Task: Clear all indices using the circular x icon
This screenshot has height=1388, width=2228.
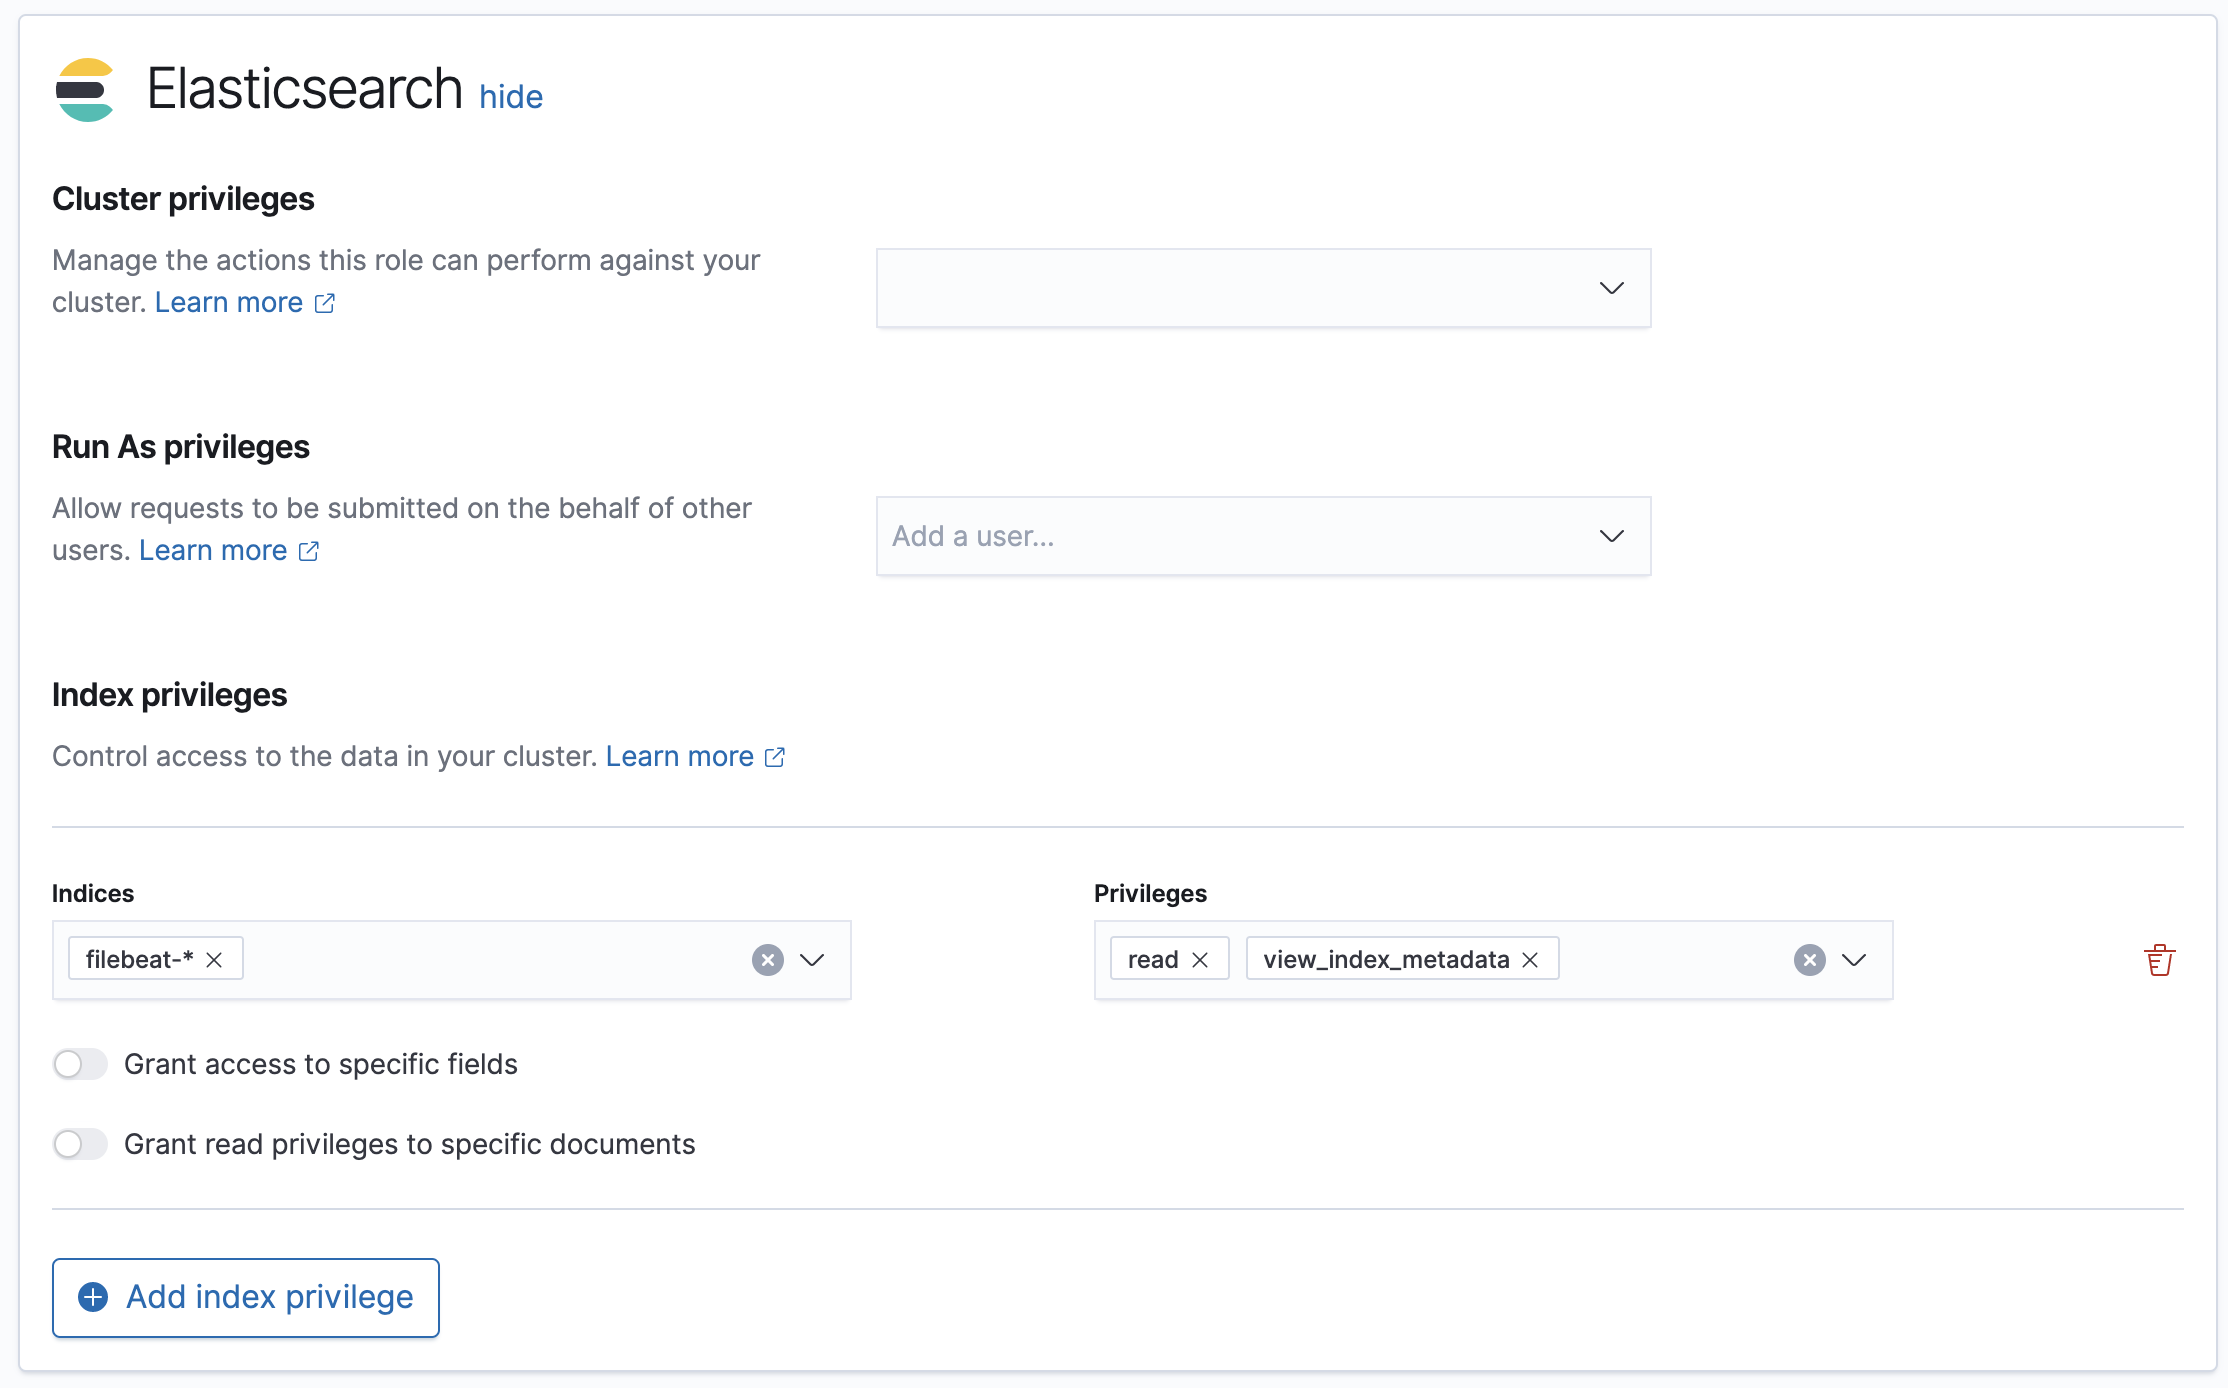Action: [x=767, y=960]
